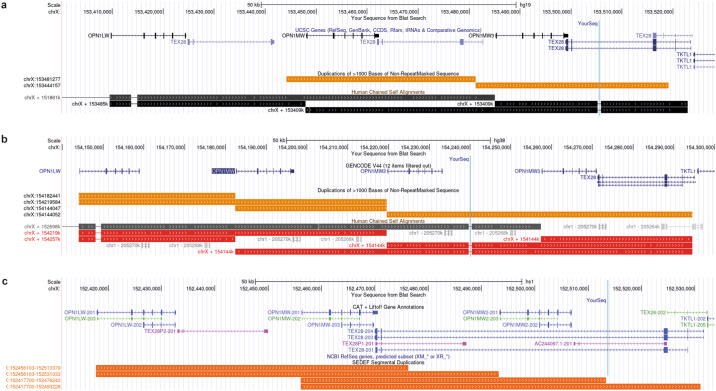Screen dimensions: 716x391
Task: Click the OPN1MW gene label in panel a
Action: (294, 35)
